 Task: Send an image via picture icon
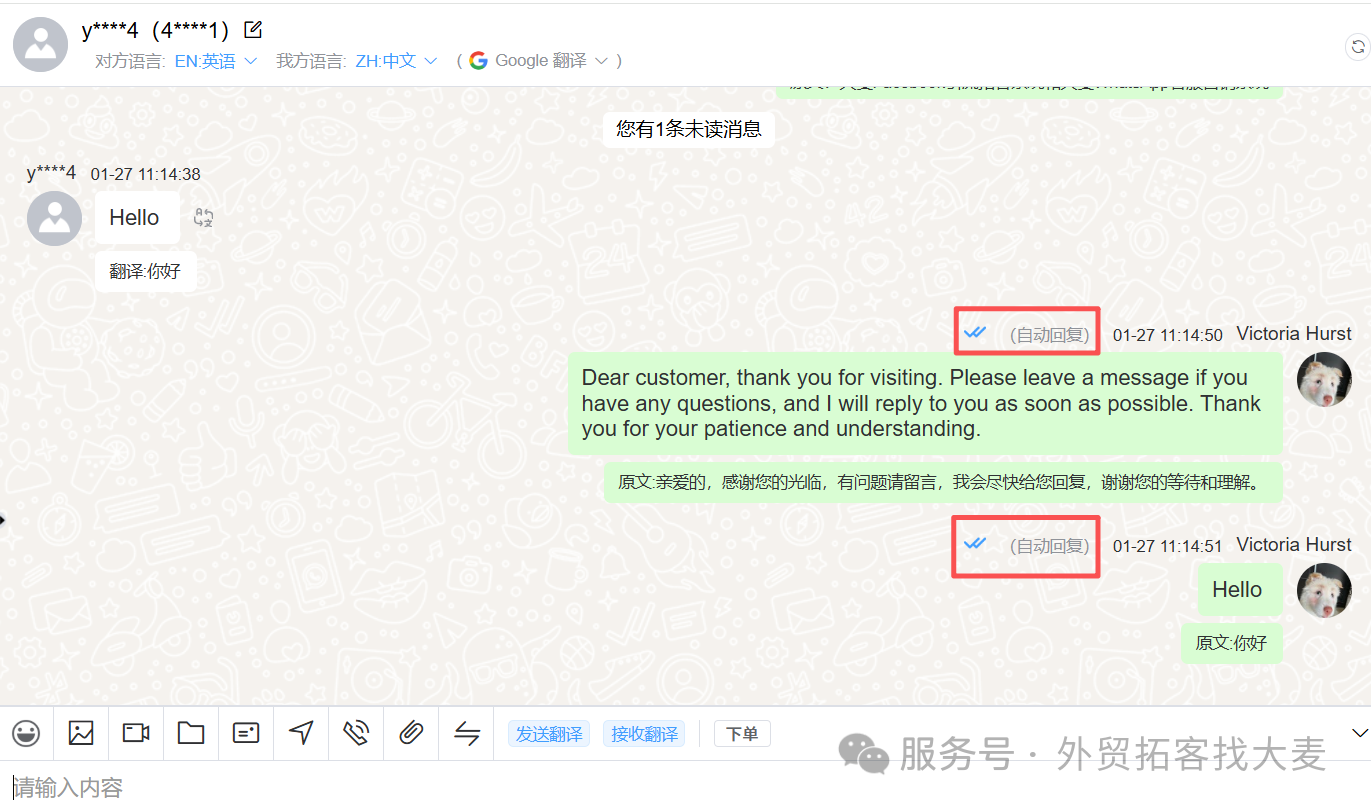(x=81, y=733)
